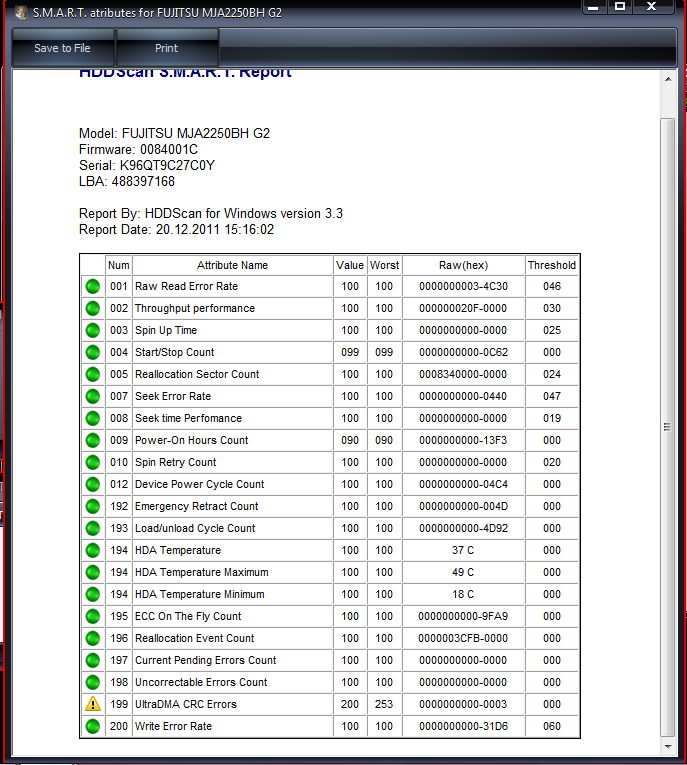Click the Serial K96QT9C27C0Y line
The width and height of the screenshot is (687, 765).
coord(147,165)
